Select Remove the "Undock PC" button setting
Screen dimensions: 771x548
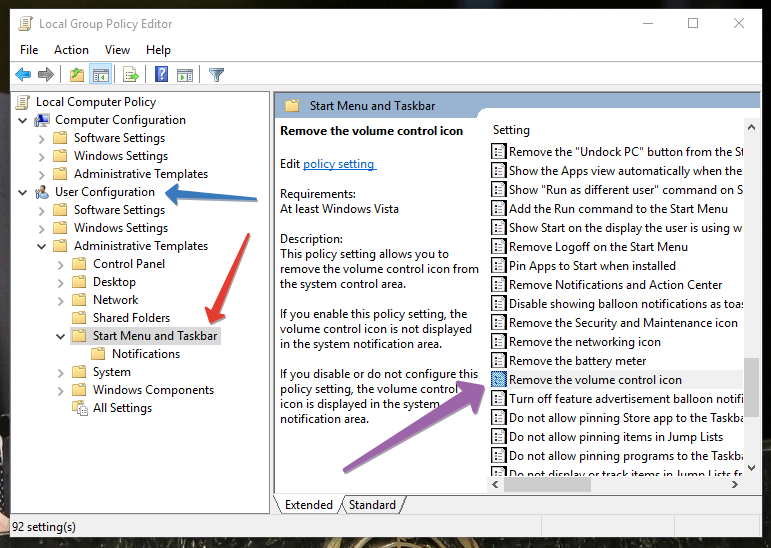pos(625,152)
